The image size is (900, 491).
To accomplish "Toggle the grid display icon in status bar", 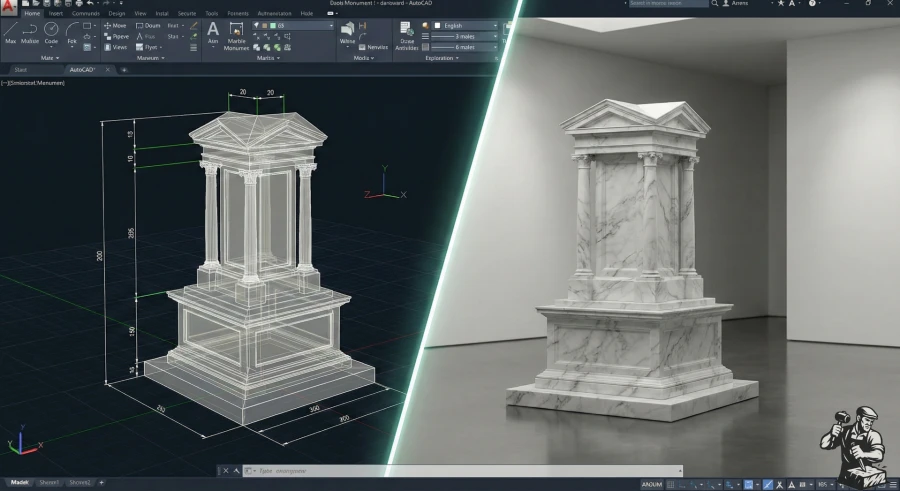I will tap(670, 485).
